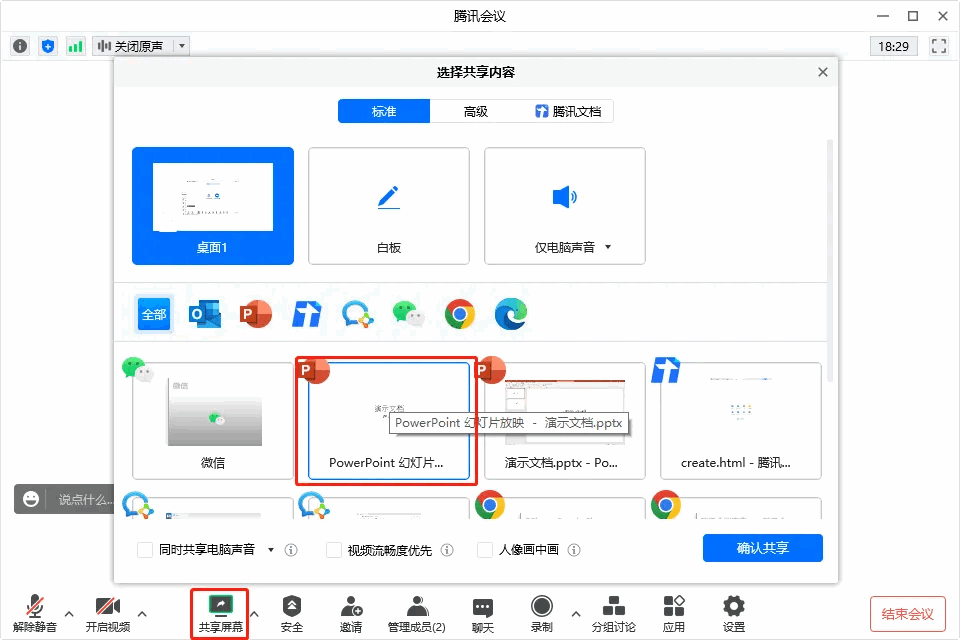
Task: Click the emoji smiley icon
Action: pos(31,499)
